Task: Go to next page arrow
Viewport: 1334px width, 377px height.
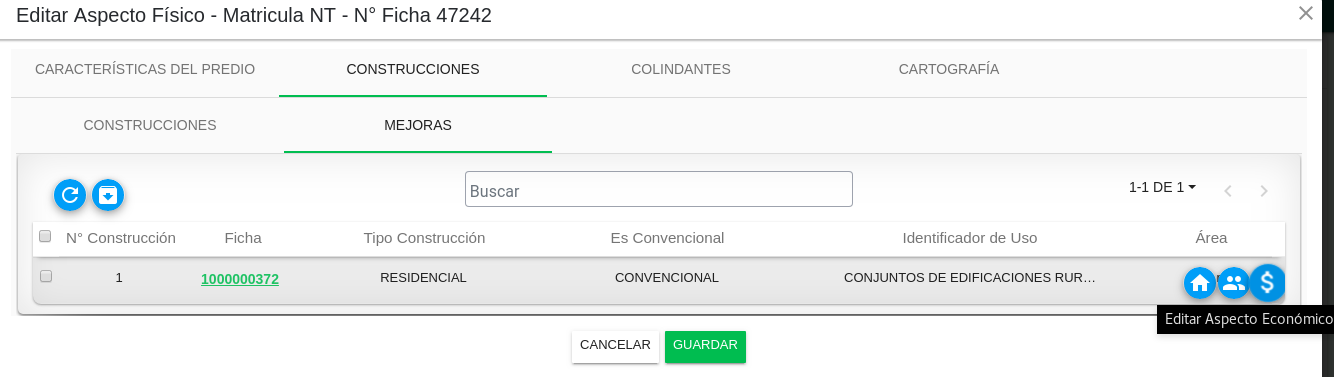Action: (1264, 191)
